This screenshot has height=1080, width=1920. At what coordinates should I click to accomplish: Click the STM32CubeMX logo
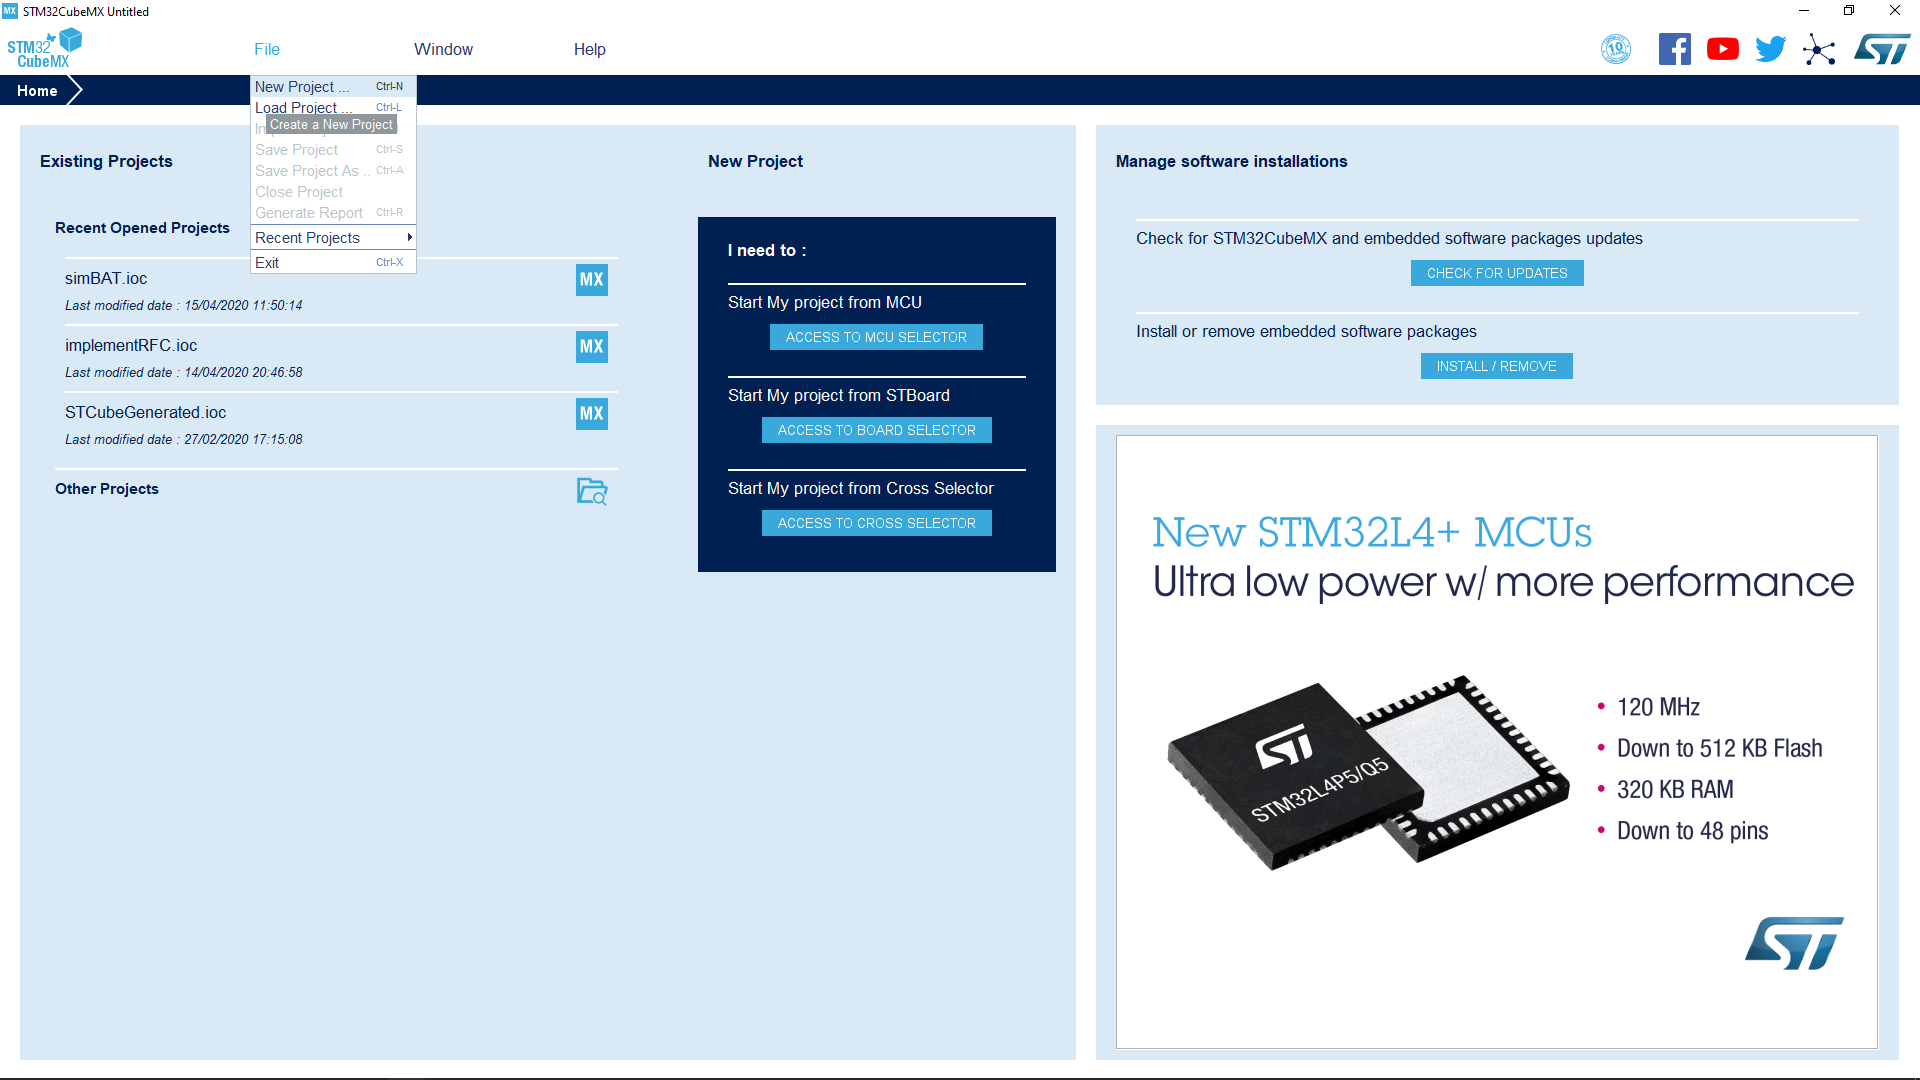pos(44,47)
